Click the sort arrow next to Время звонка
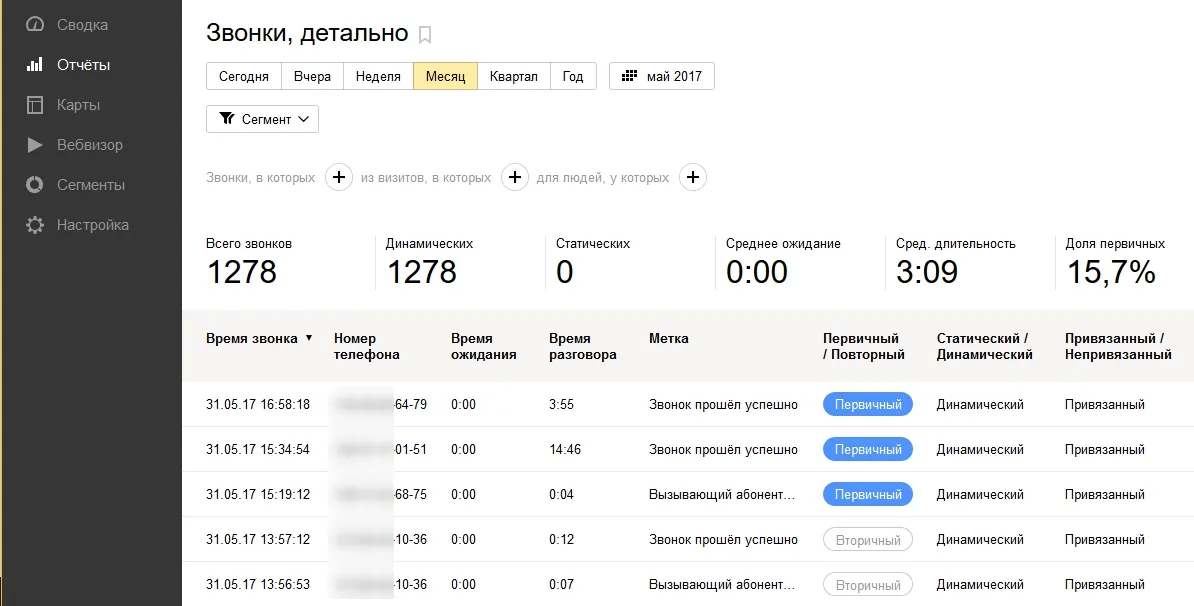This screenshot has width=1194, height=606. pyautogui.click(x=308, y=338)
